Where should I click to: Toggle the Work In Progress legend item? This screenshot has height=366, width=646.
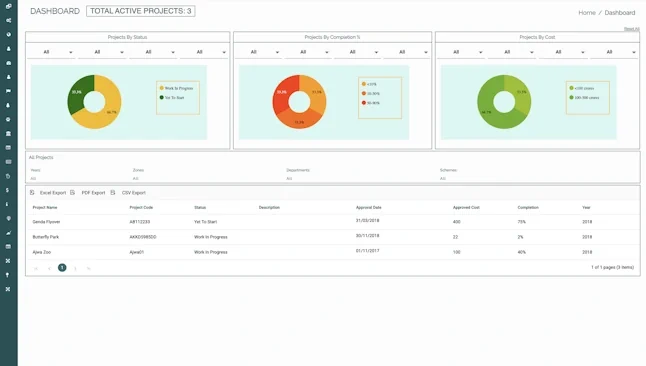(x=176, y=88)
